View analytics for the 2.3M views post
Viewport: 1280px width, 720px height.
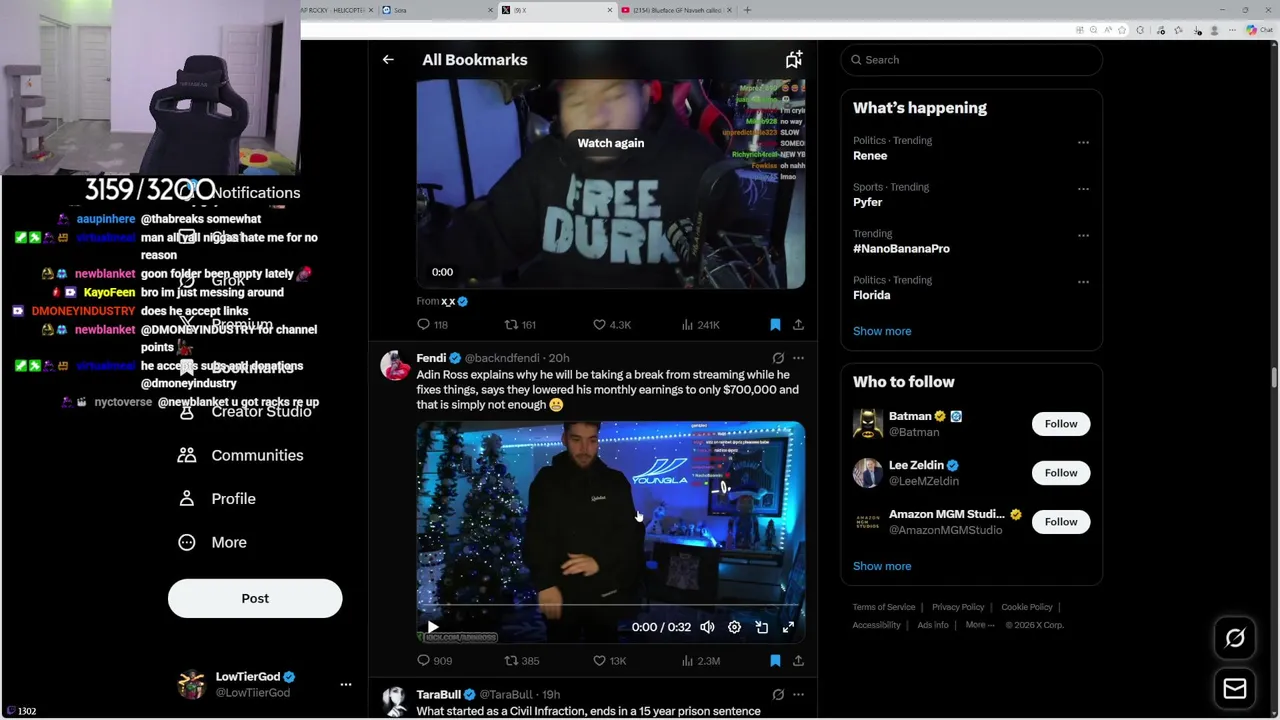pos(700,661)
